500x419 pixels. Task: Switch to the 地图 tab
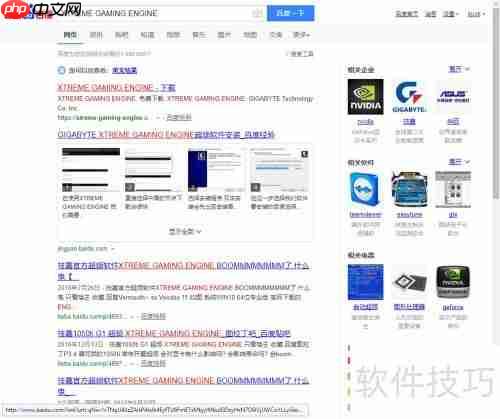[x=250, y=35]
